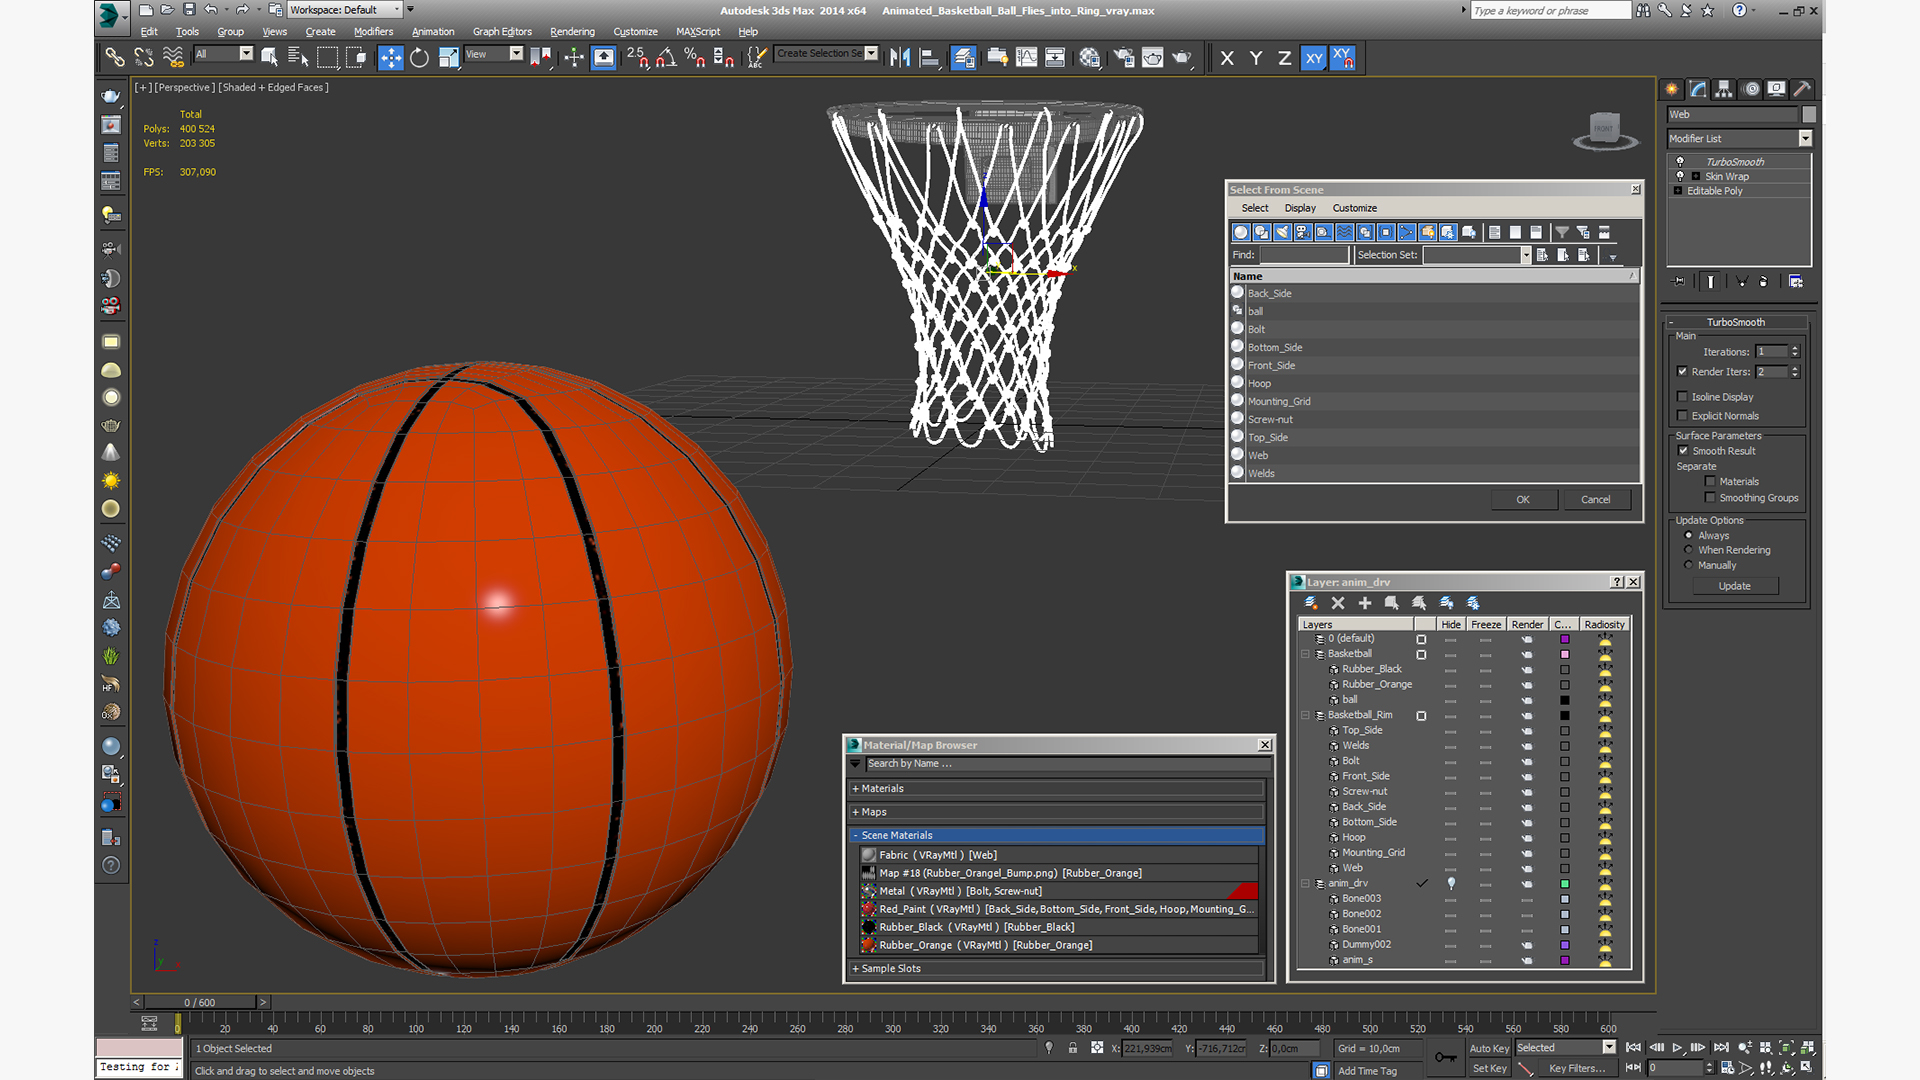
Task: Toggle Smooth Result checkbox in TurboSmooth
Action: pyautogui.click(x=1683, y=450)
